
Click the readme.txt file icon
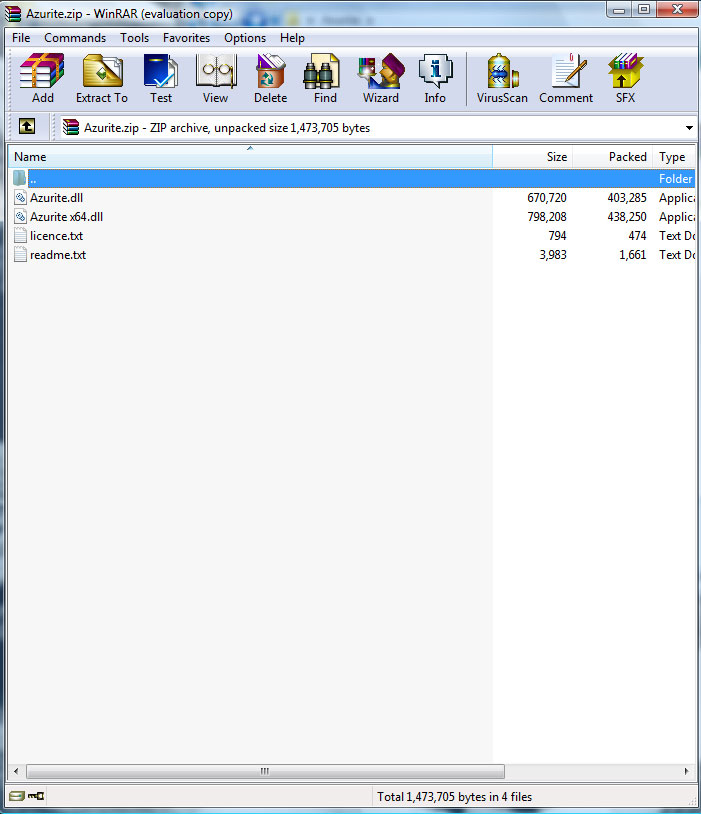[x=20, y=255]
